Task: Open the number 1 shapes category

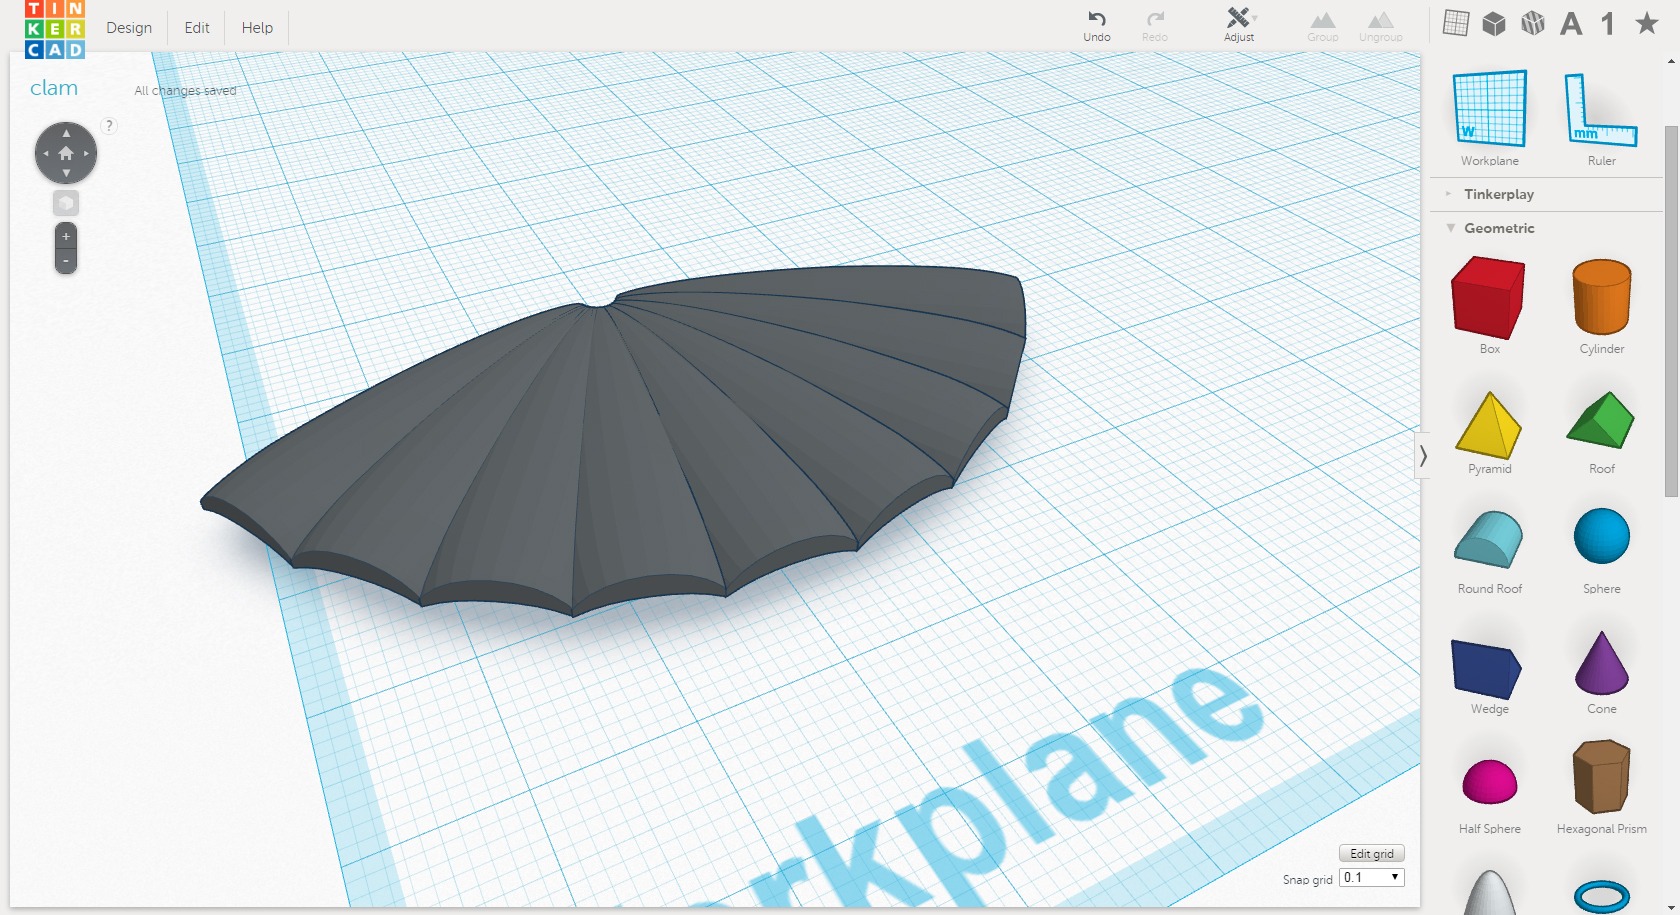Action: 1608,23
